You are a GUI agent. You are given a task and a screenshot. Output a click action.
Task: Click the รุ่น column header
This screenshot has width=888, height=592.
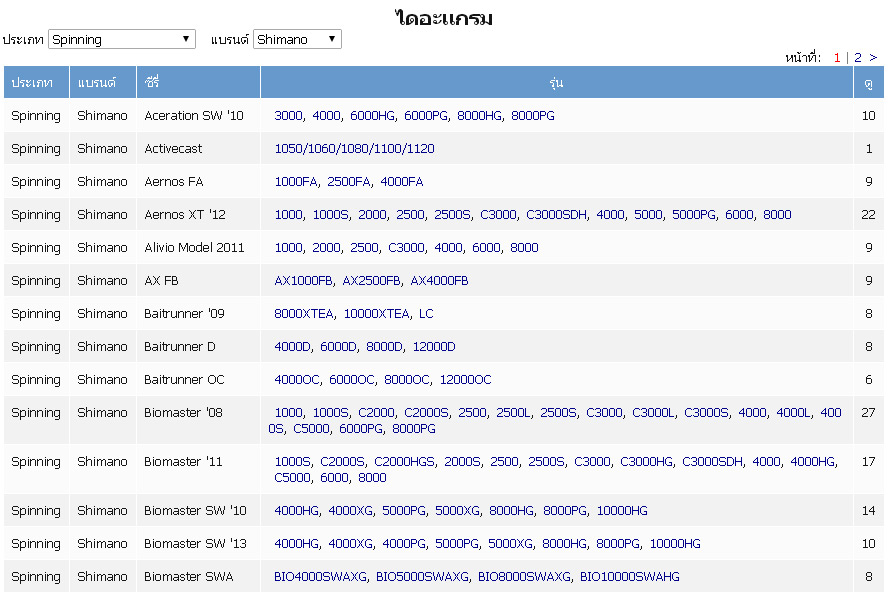click(x=557, y=83)
